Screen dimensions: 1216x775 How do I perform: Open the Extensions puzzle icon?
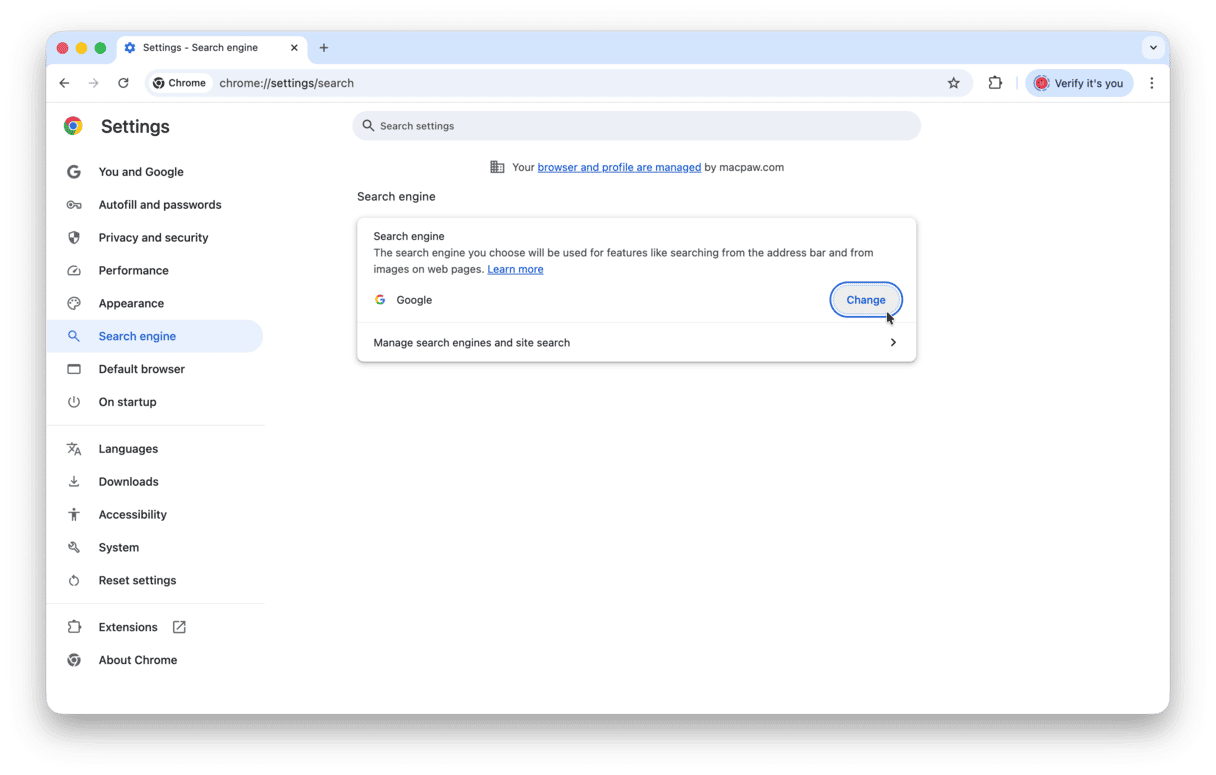(995, 83)
